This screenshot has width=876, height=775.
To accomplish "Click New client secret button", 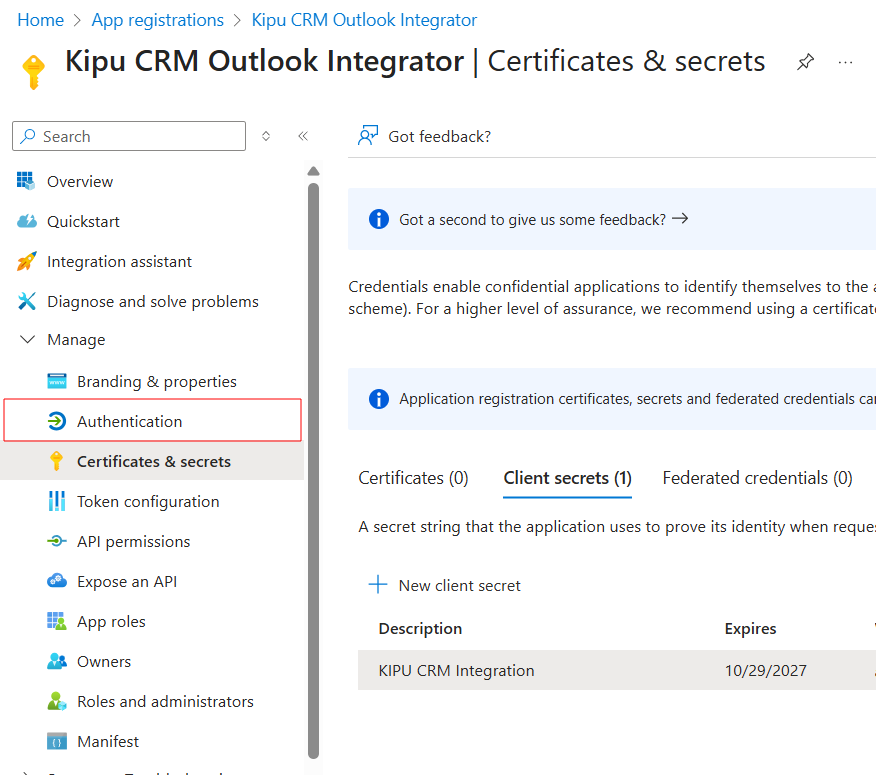I will pyautogui.click(x=445, y=585).
